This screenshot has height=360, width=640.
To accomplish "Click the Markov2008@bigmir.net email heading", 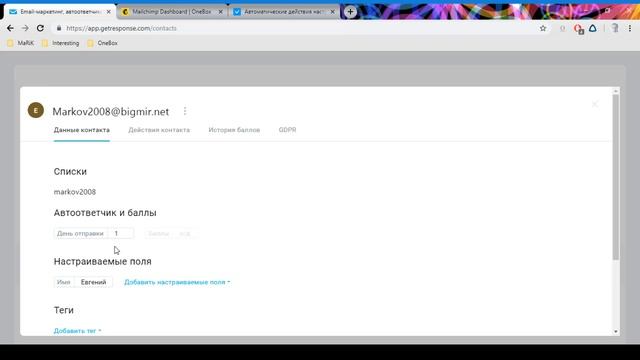I will (x=111, y=111).
